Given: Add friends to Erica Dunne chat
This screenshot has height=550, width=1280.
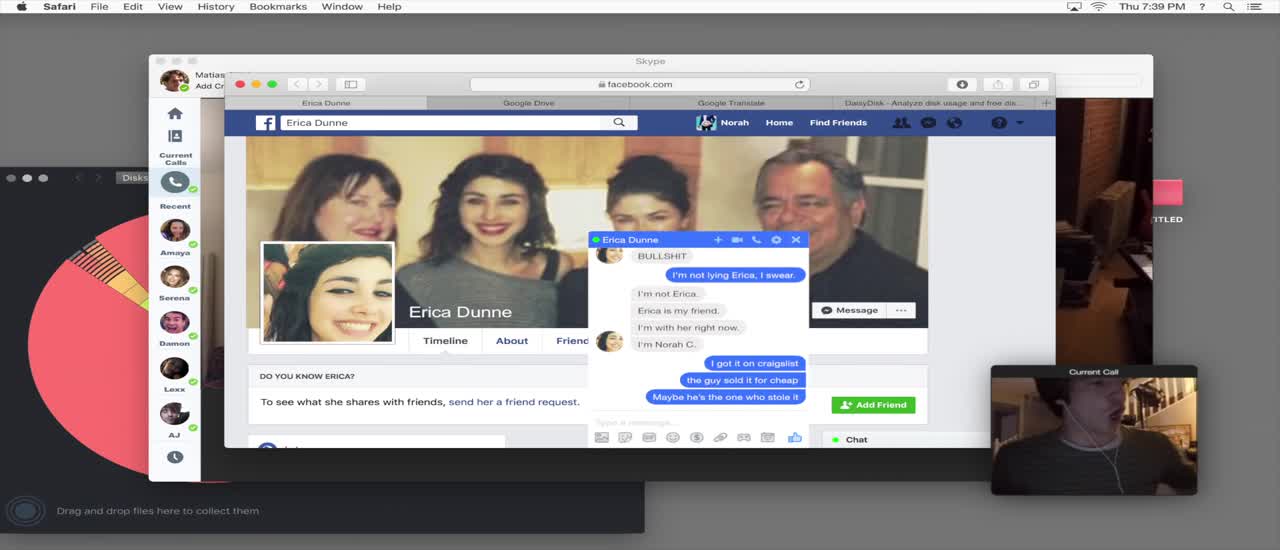Looking at the screenshot, I should pyautogui.click(x=718, y=240).
